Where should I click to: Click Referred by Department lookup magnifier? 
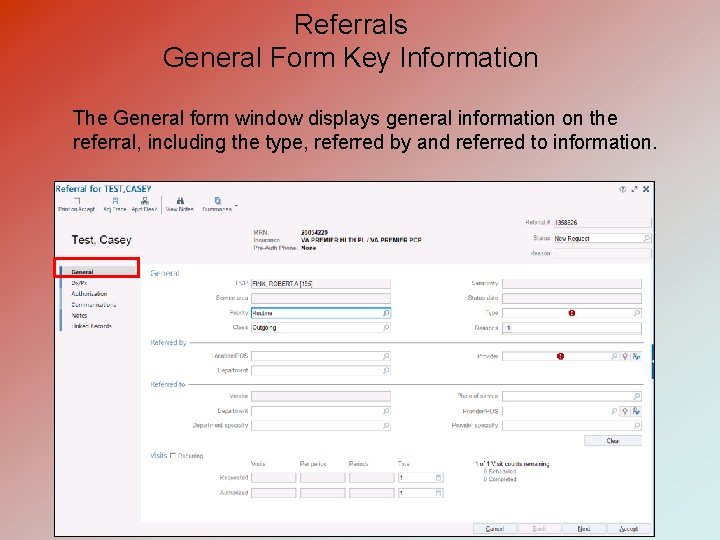click(x=386, y=370)
